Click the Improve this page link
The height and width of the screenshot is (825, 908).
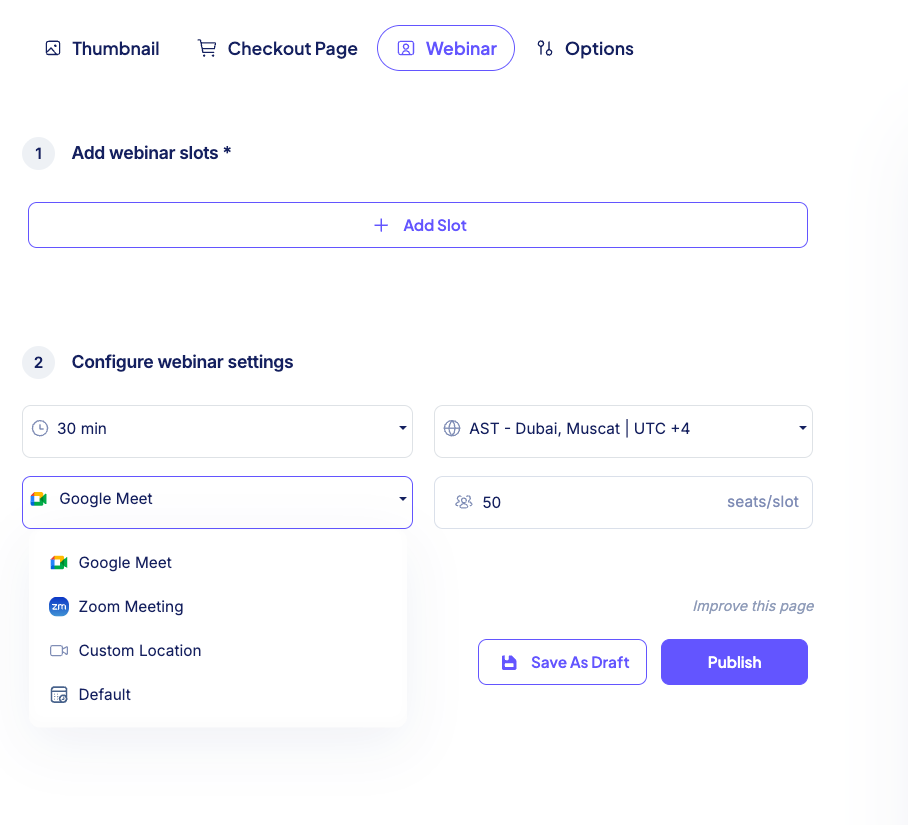[x=753, y=606]
